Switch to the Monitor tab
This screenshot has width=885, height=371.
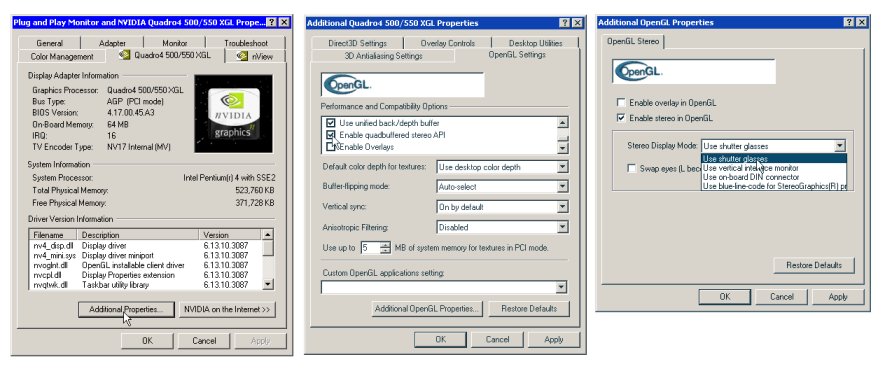[175, 43]
